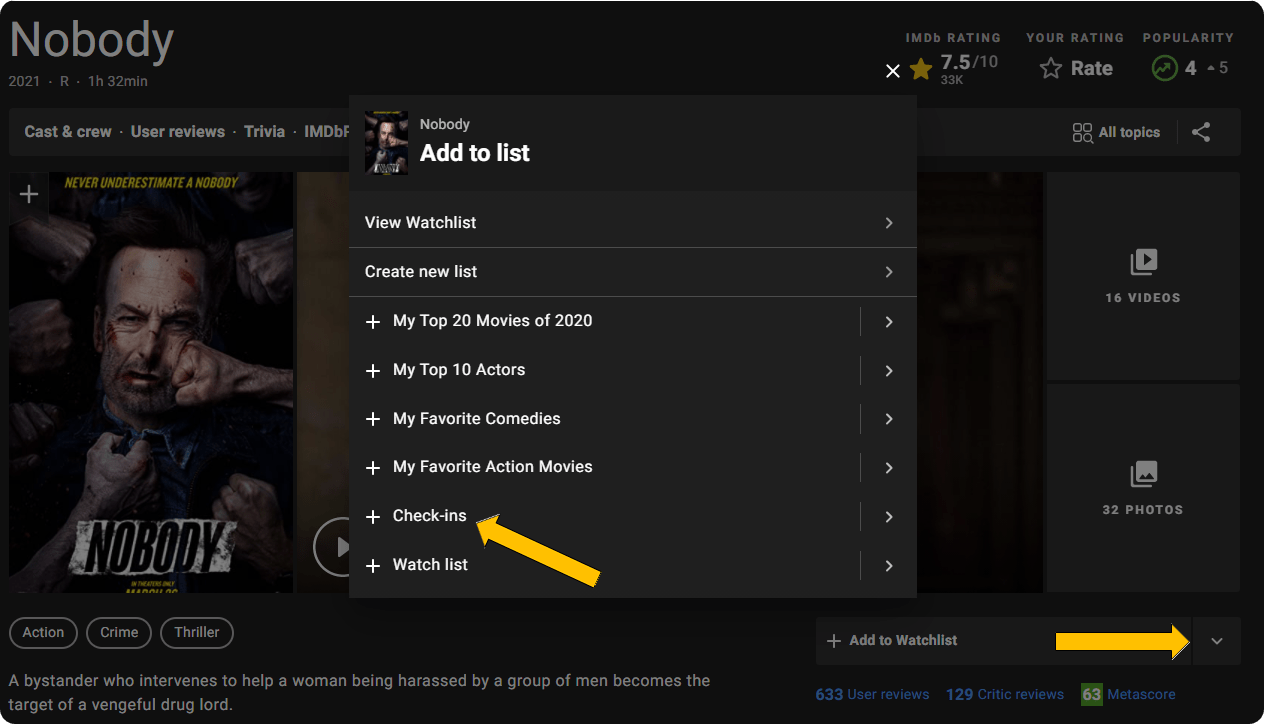Click the R rating label
Viewport: 1264px width, 724px height.
[x=64, y=81]
